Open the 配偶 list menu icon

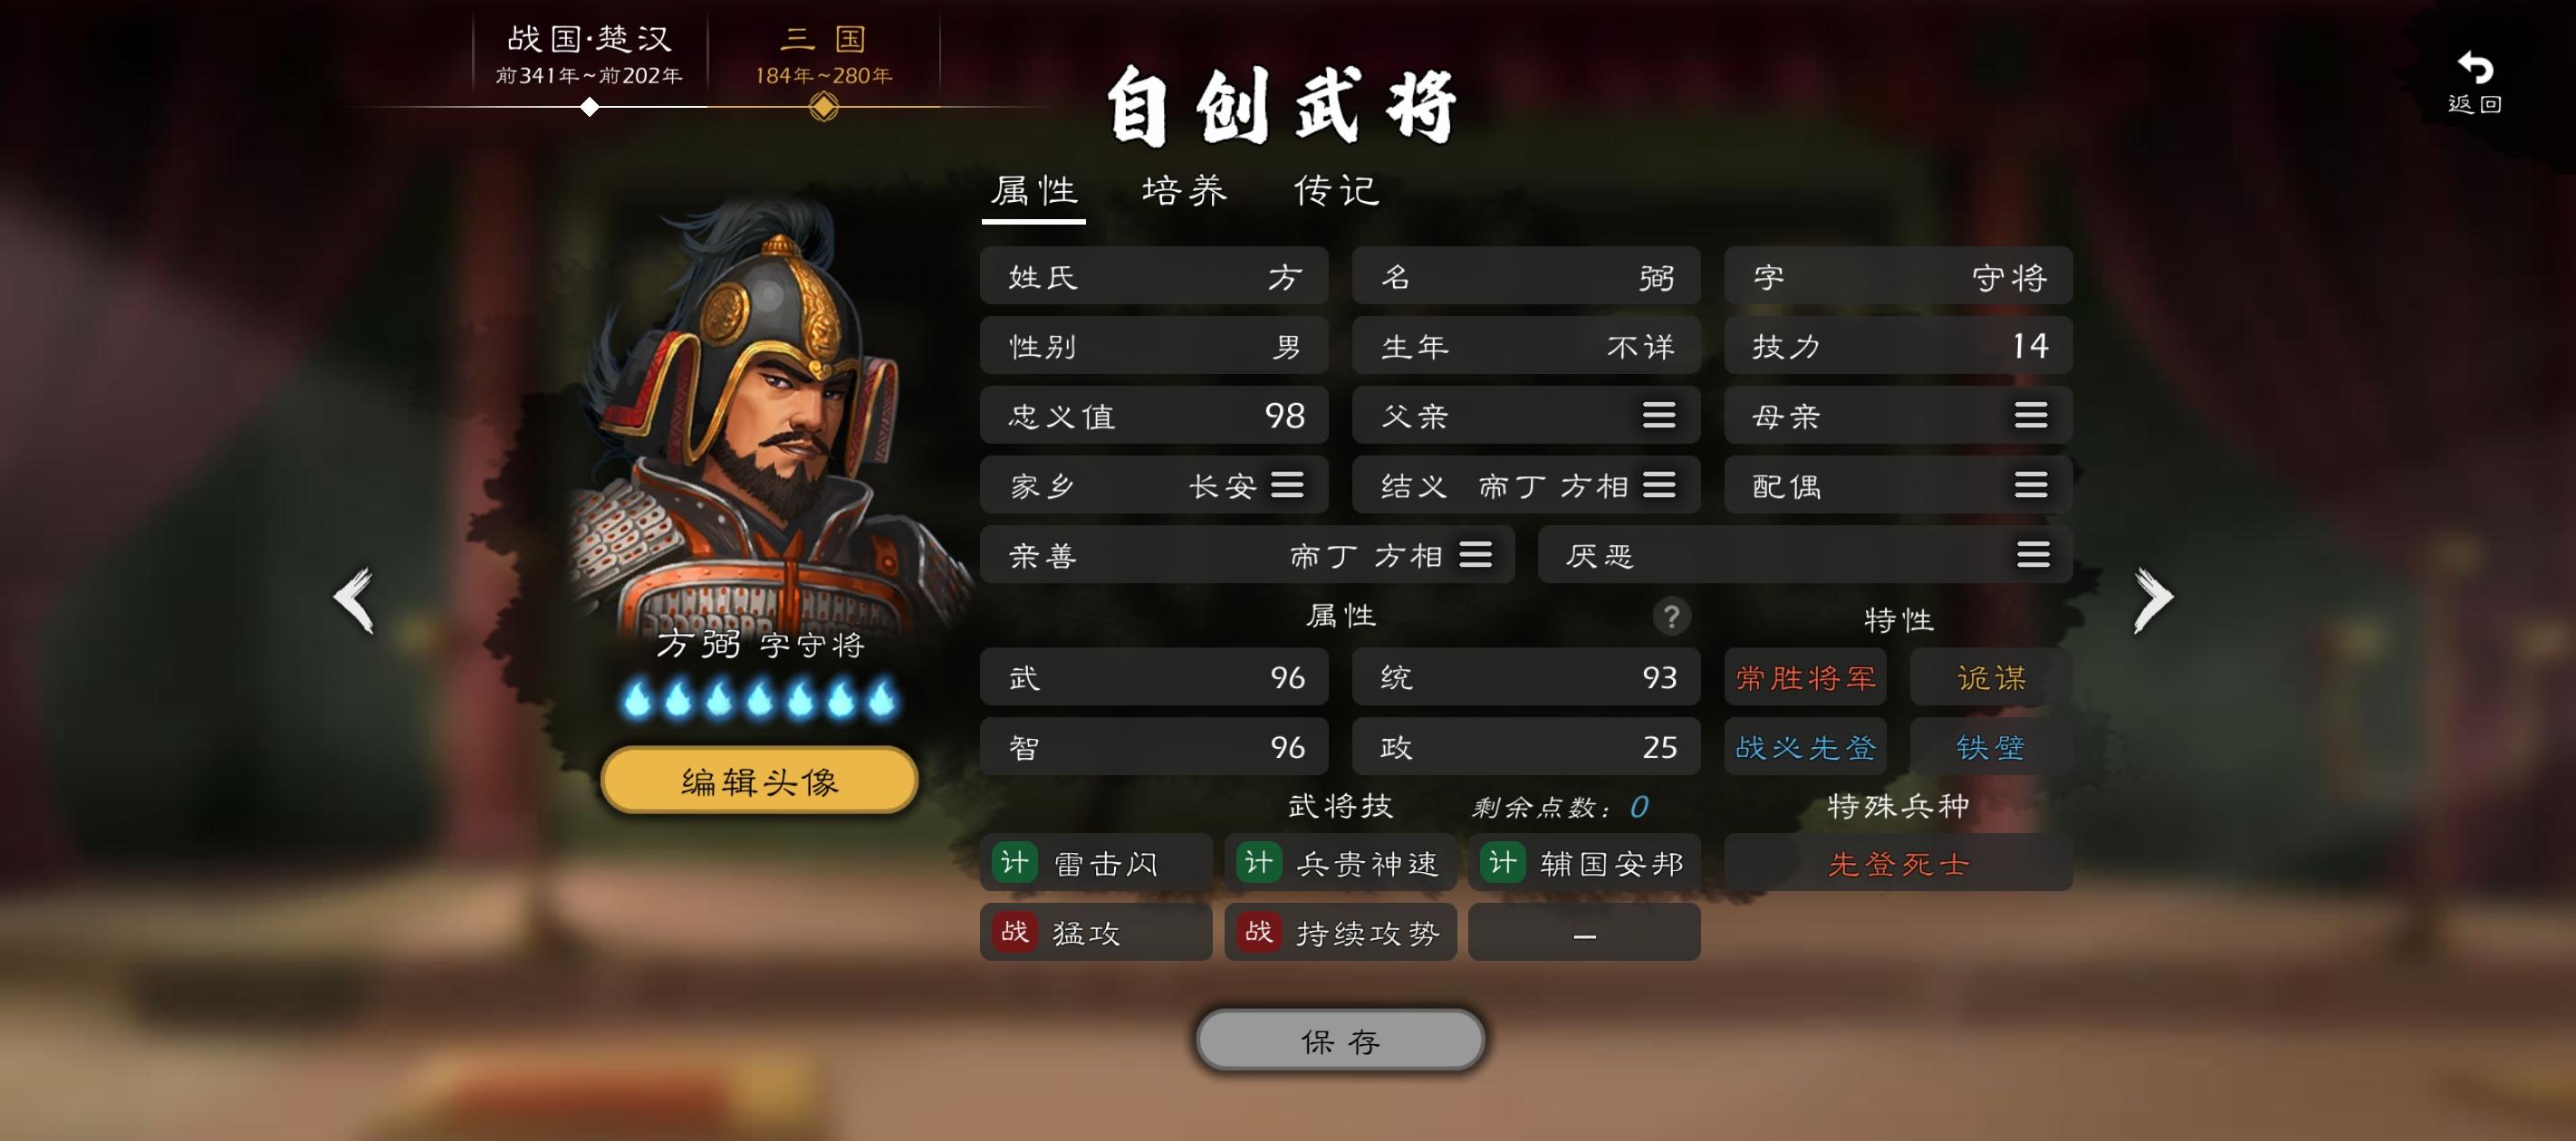click(x=2031, y=485)
